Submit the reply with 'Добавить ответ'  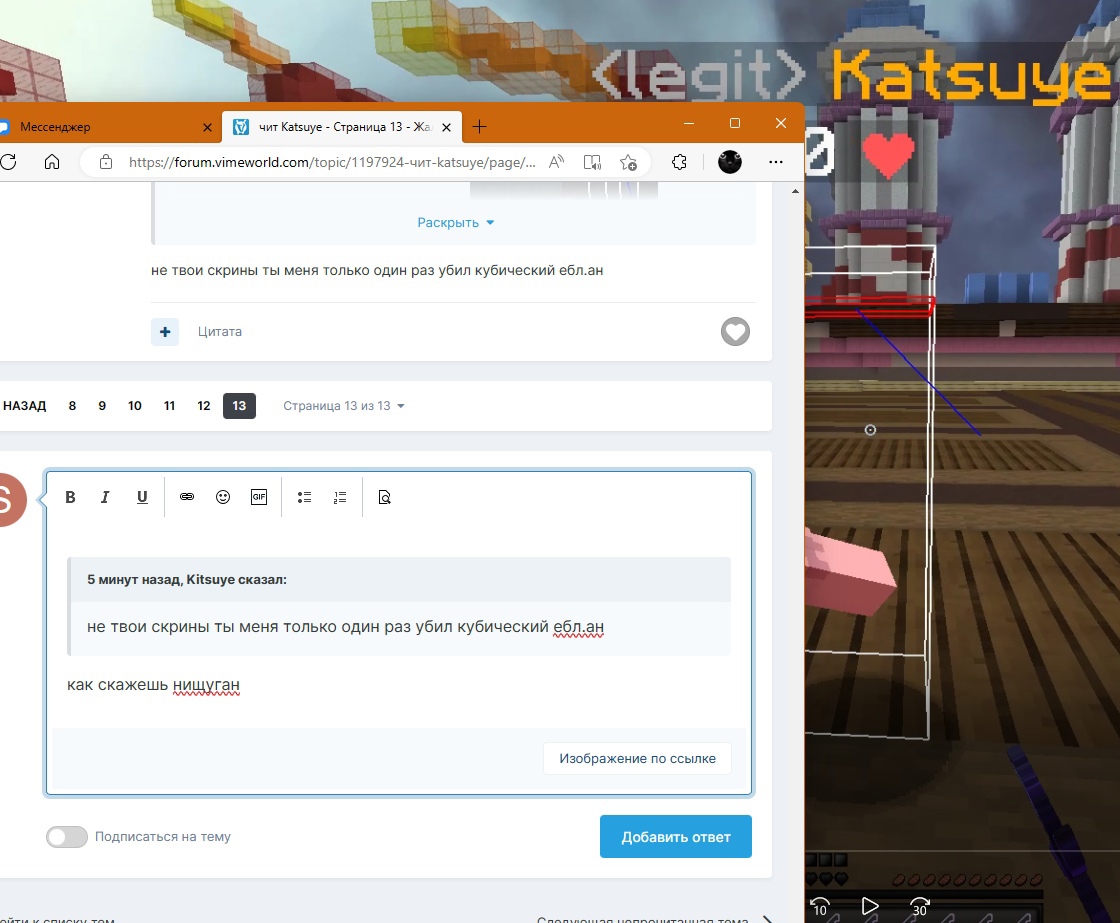click(675, 837)
